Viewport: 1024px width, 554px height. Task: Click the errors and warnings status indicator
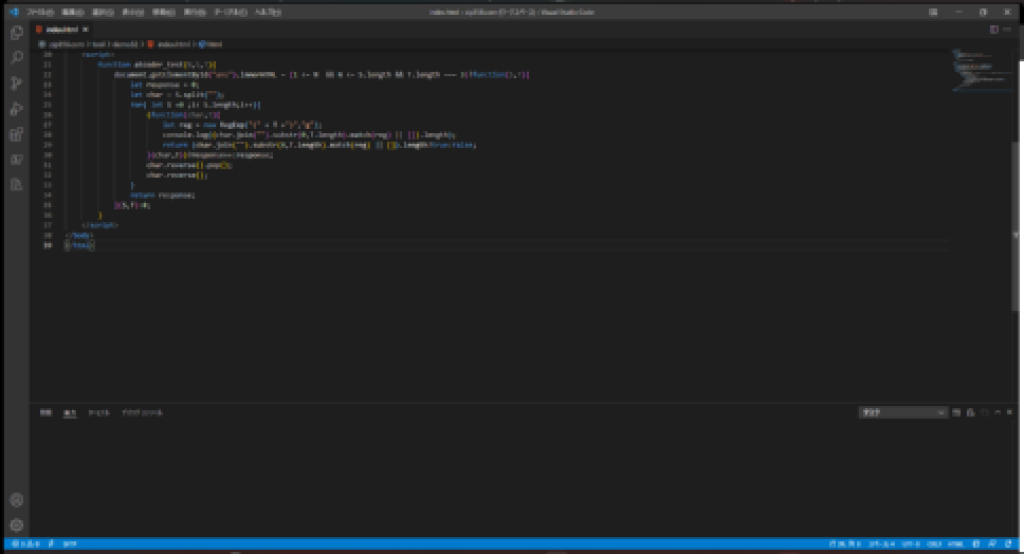25,544
